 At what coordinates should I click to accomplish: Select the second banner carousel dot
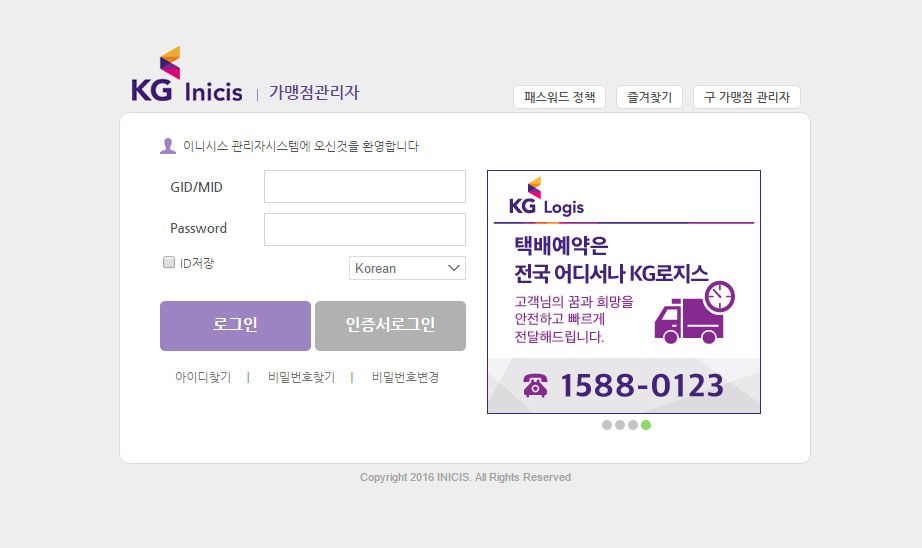(x=620, y=425)
